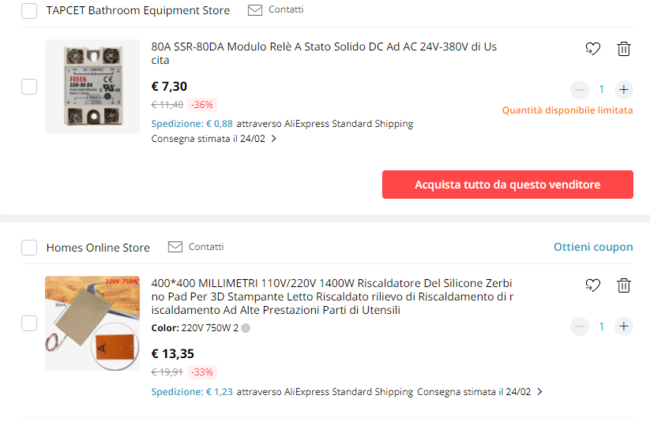This screenshot has width=650, height=429.
Task: Add SSR-80DA relay to wishlist heart
Action: point(592,49)
